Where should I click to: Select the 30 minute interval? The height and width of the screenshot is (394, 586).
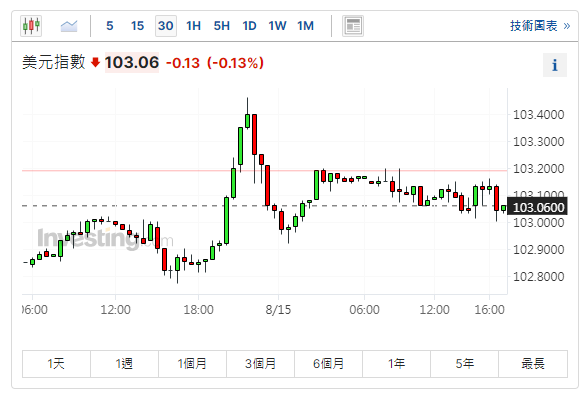point(166,26)
